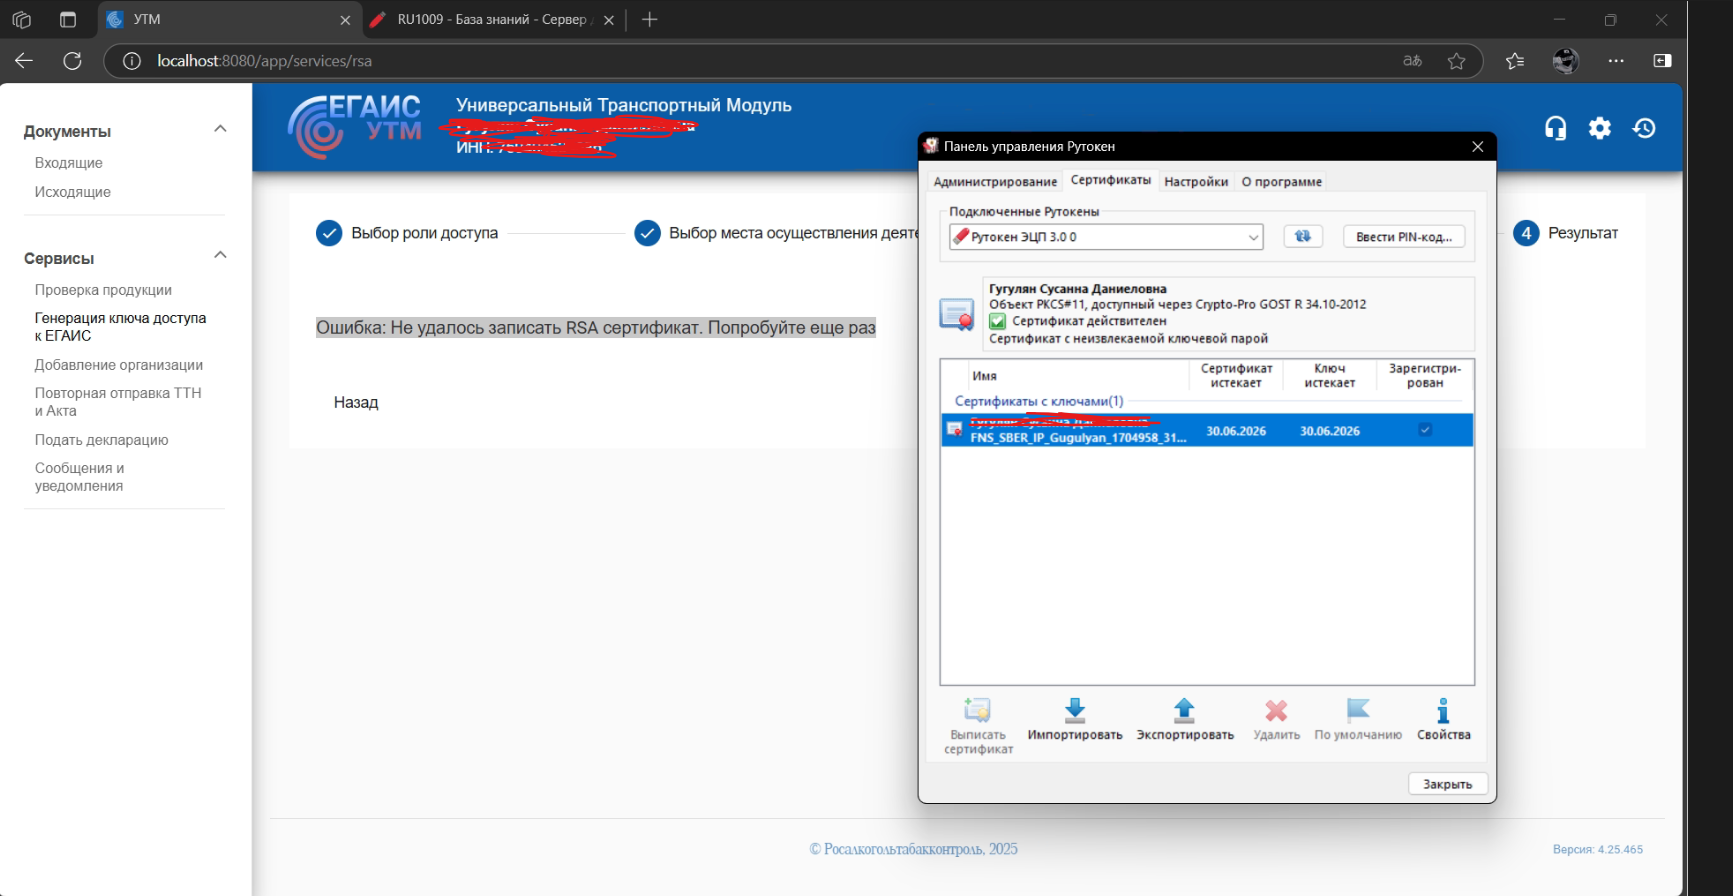Open certificate Свойства info icon
This screenshot has height=896, width=1733.
point(1443,710)
